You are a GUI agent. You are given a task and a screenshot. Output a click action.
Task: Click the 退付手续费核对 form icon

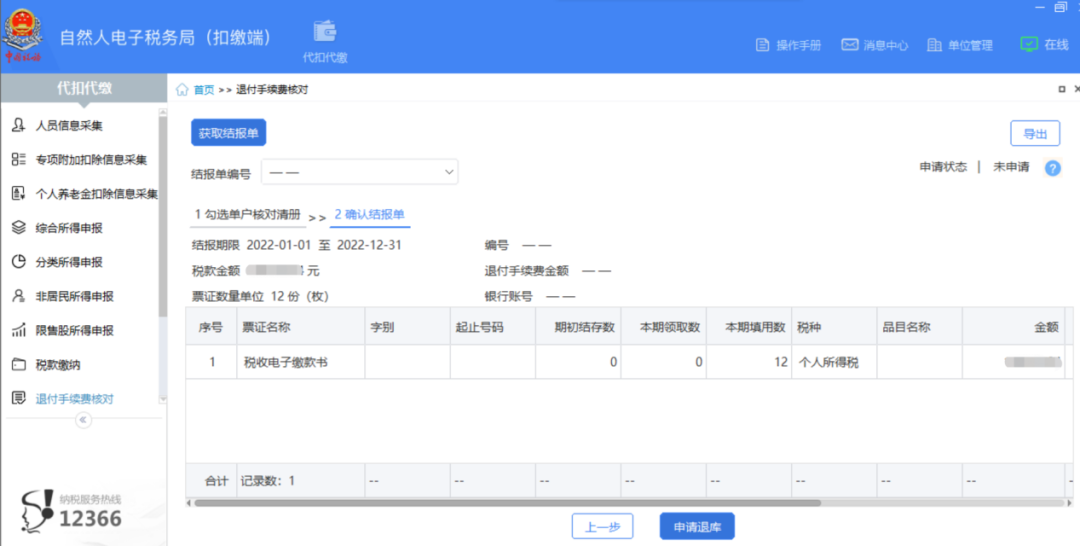(19, 399)
